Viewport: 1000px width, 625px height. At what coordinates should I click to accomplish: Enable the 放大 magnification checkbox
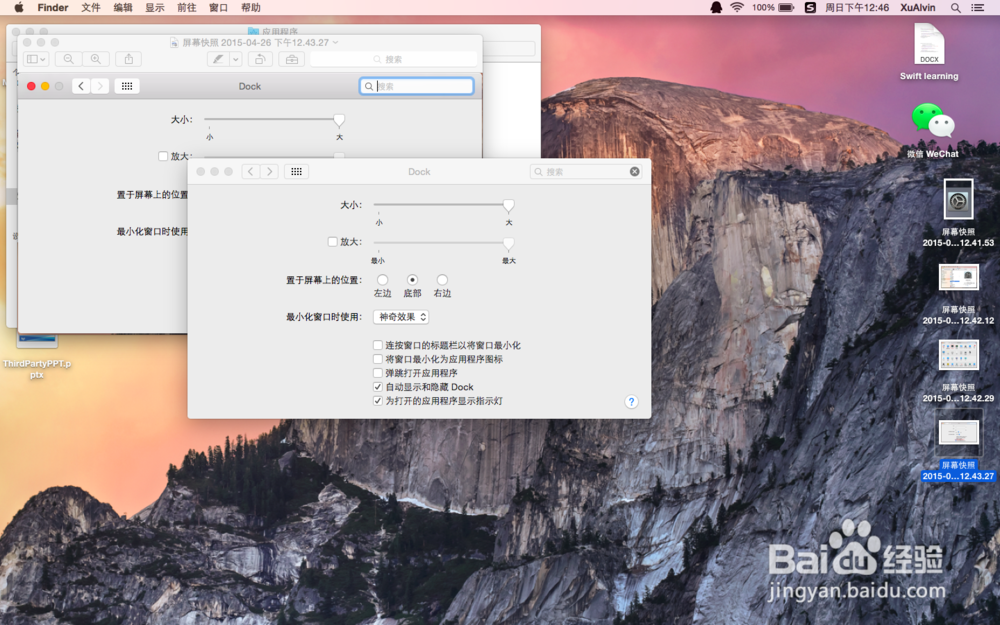pyautogui.click(x=333, y=242)
